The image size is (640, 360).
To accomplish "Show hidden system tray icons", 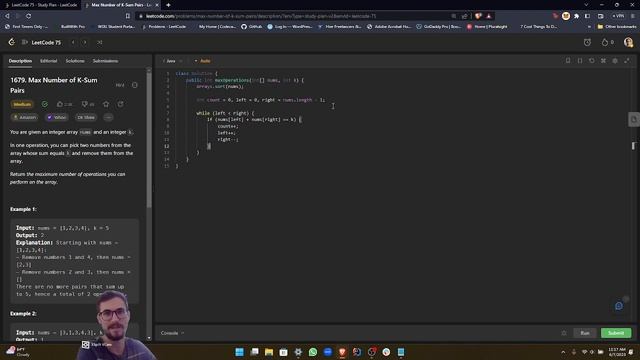I will 563,352.
